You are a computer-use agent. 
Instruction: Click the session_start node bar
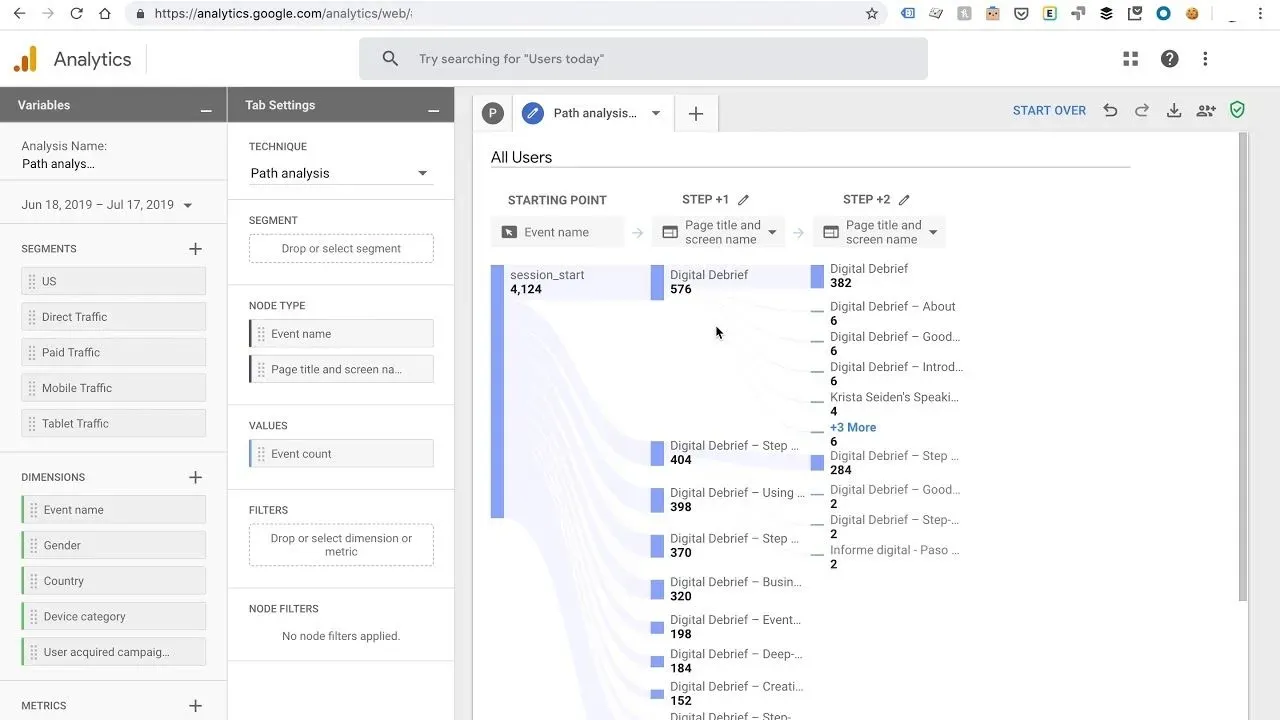[497, 391]
